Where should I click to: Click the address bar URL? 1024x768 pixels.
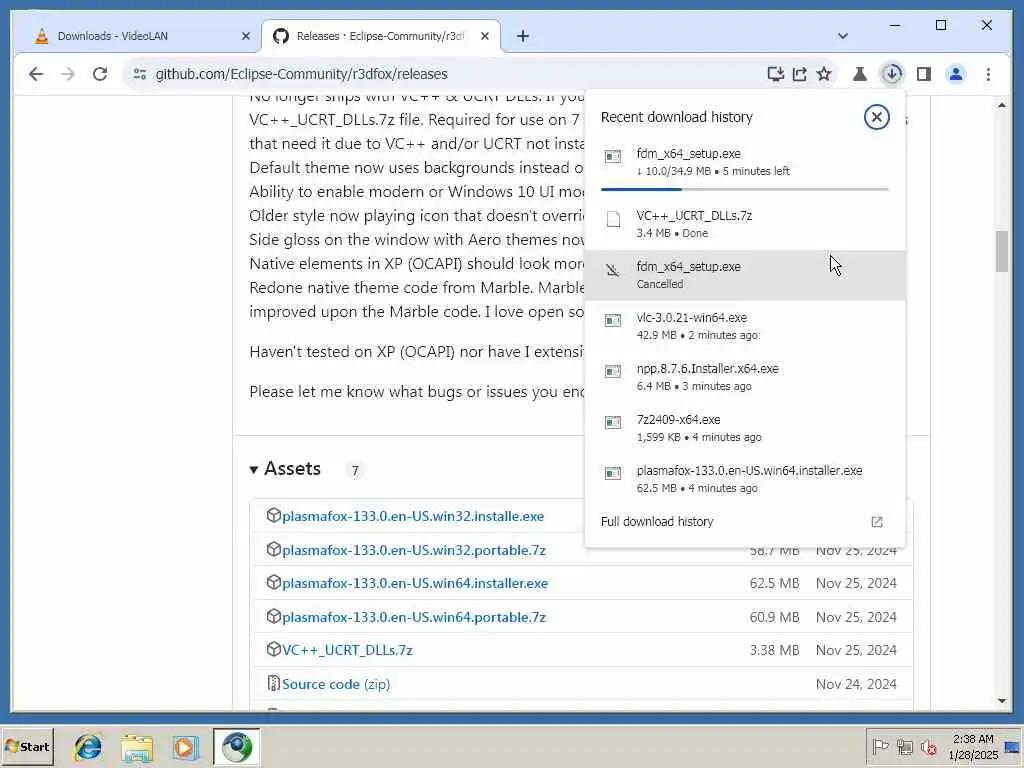pyautogui.click(x=301, y=74)
